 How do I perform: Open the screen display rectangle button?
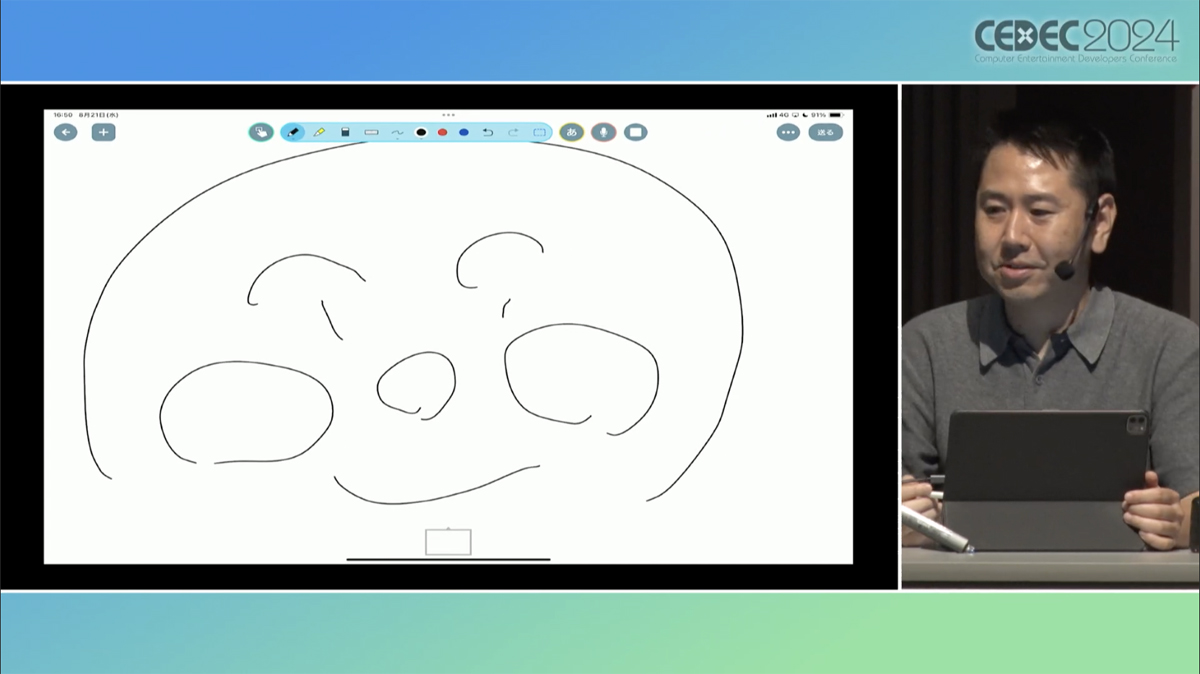pyautogui.click(x=636, y=132)
